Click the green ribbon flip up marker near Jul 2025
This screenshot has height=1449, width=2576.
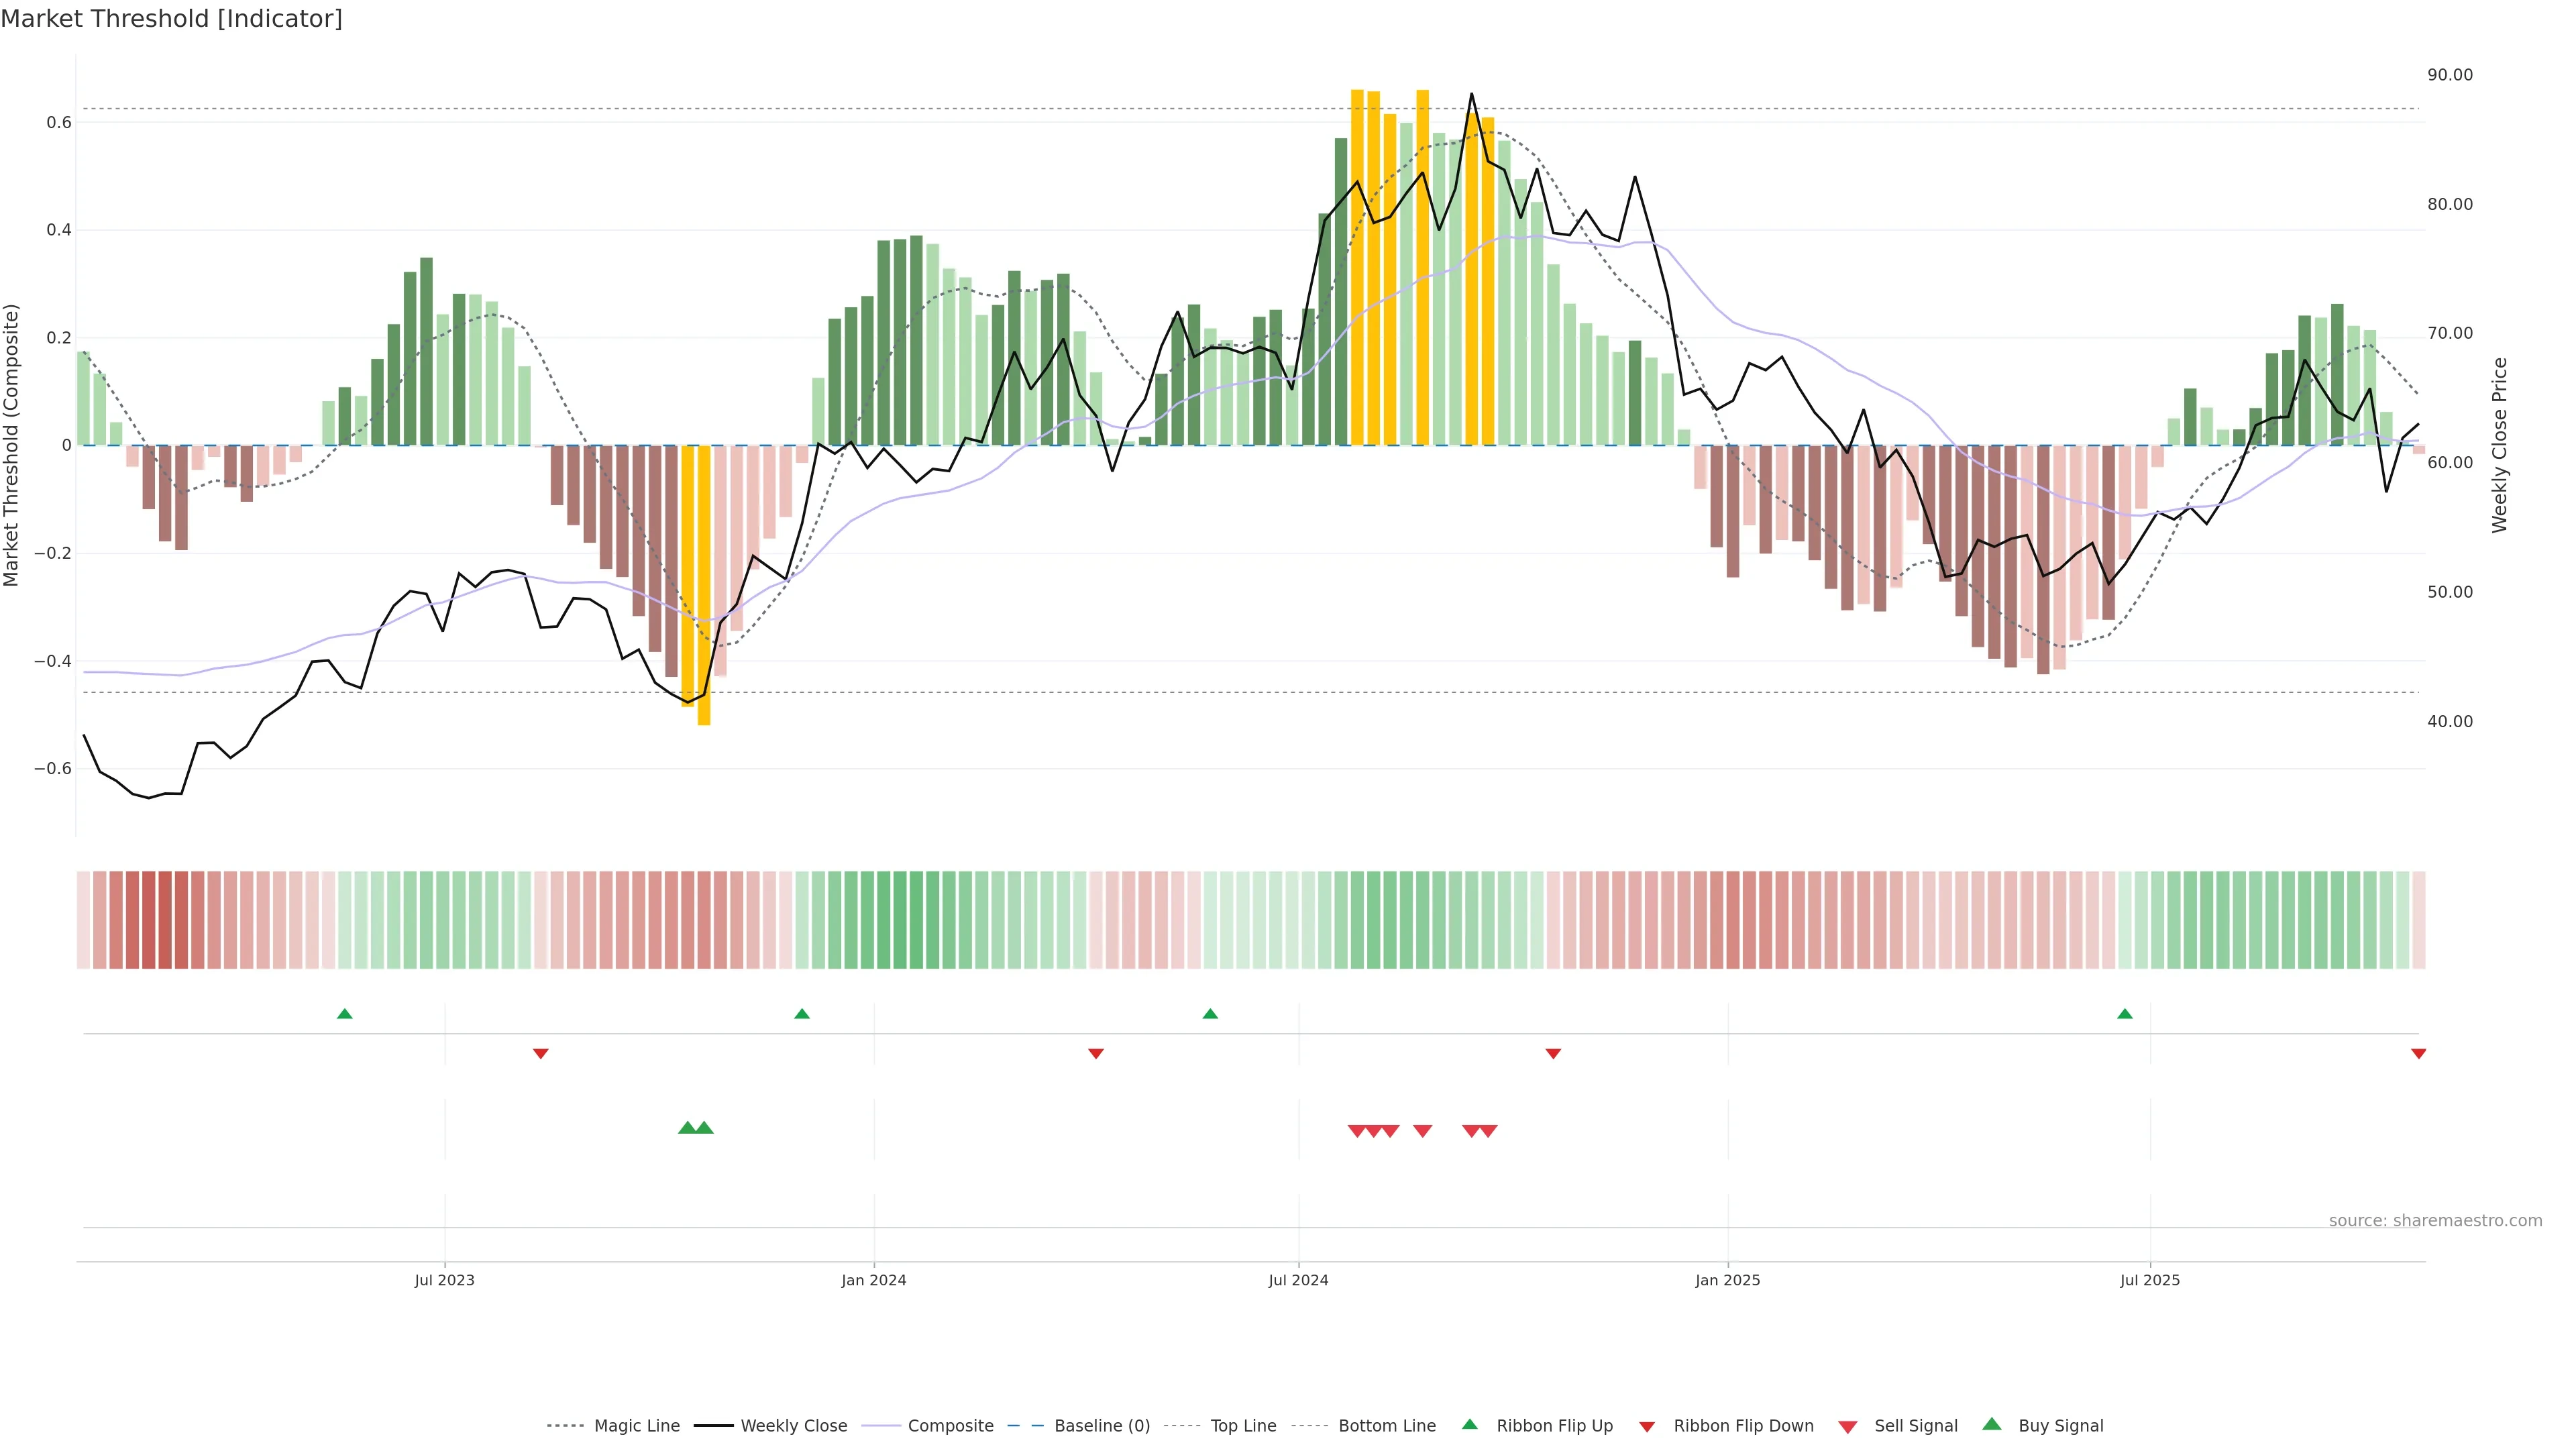(2124, 1014)
